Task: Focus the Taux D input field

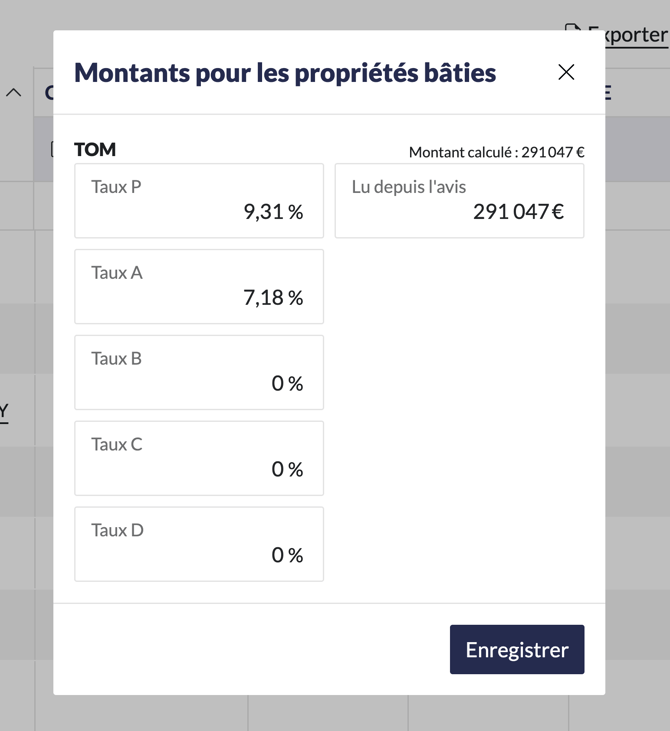Action: pos(199,545)
